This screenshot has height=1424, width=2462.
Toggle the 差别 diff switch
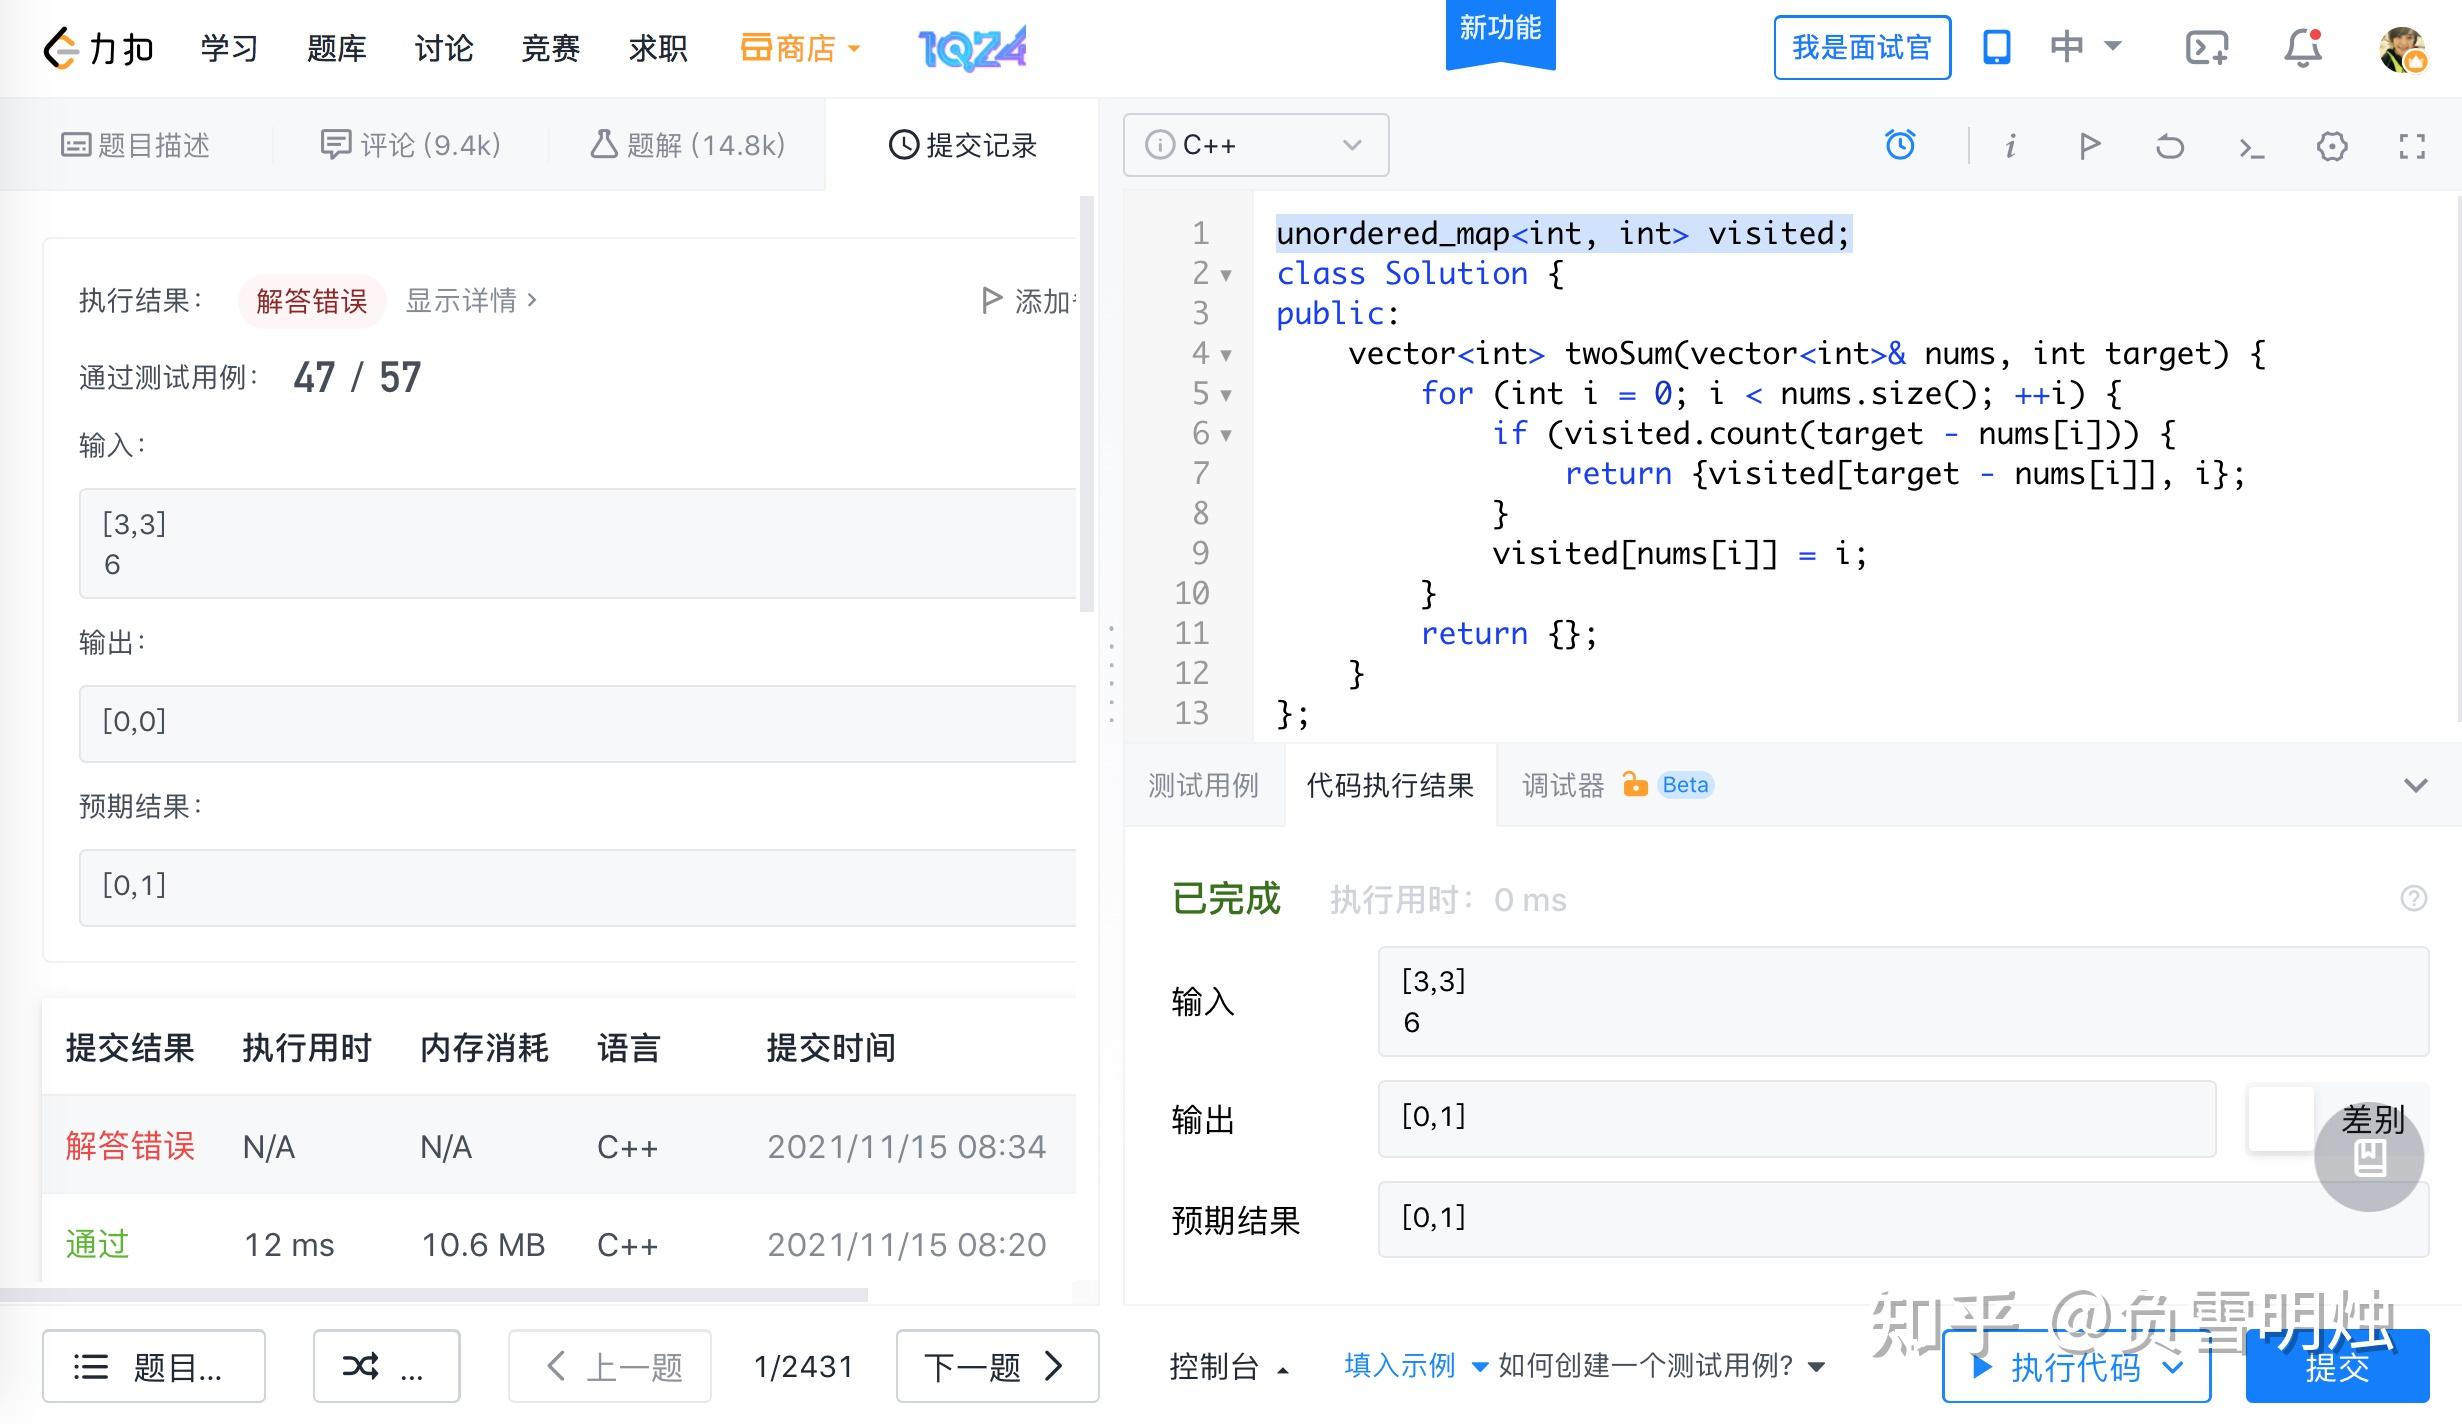click(2281, 1119)
